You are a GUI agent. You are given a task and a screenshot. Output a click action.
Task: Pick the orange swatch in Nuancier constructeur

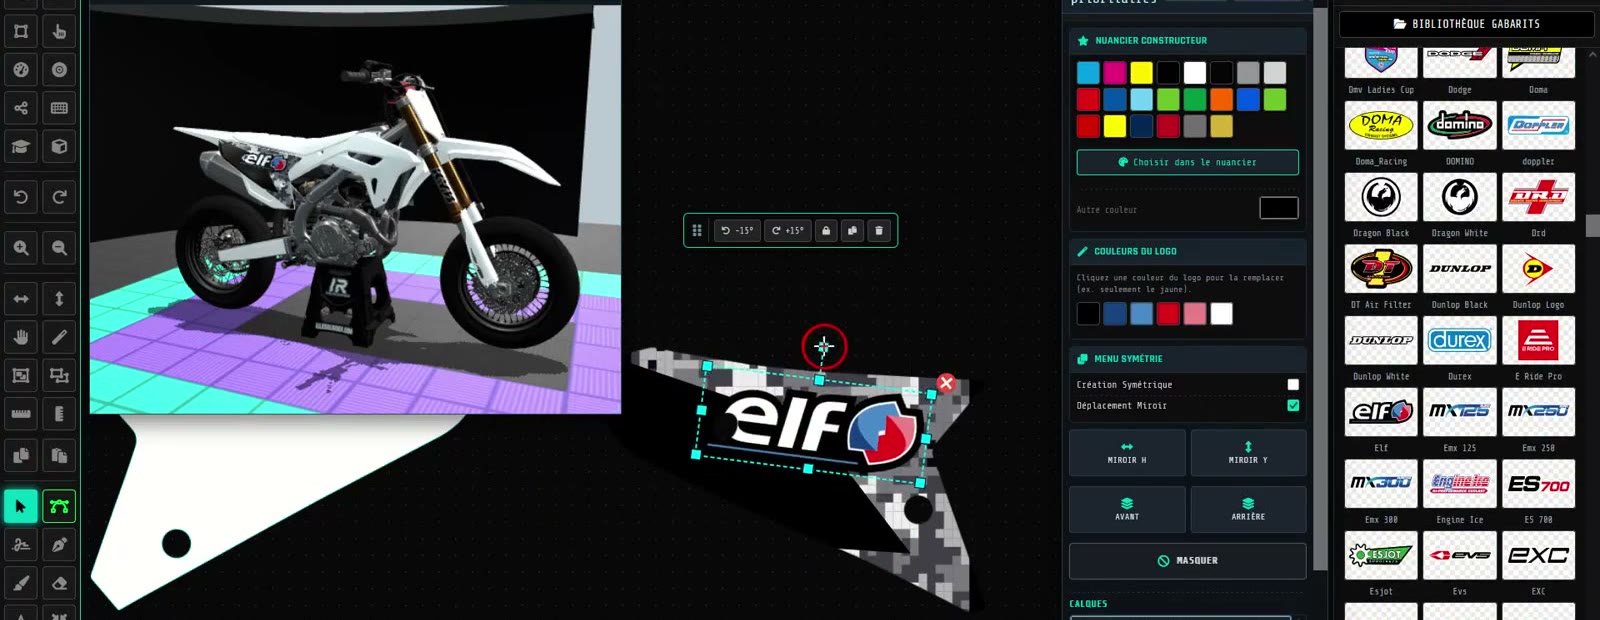(1221, 99)
